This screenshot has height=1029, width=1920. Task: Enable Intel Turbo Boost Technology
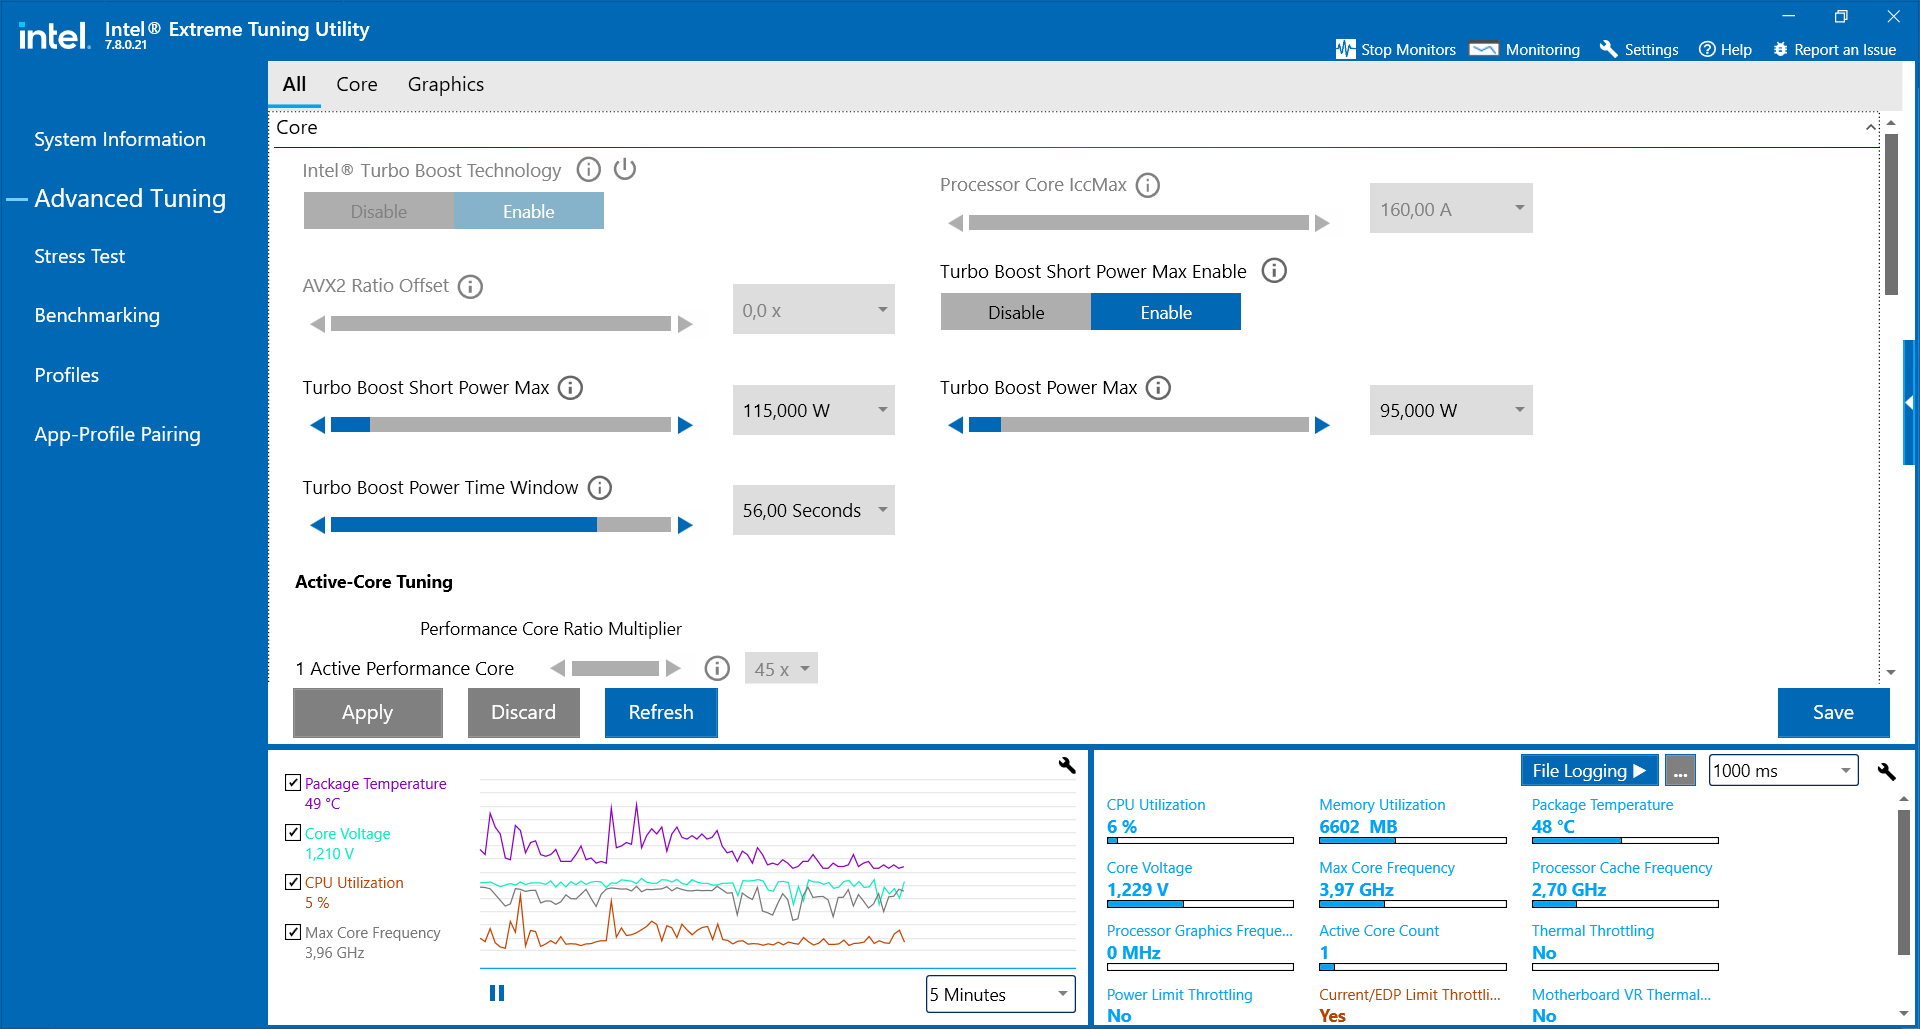click(529, 211)
